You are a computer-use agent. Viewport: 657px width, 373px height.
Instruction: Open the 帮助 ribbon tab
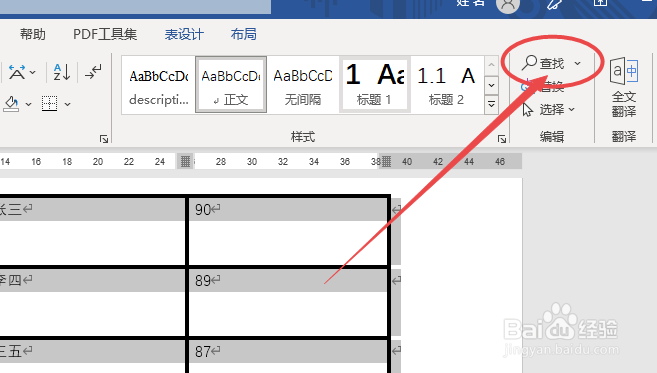[33, 34]
